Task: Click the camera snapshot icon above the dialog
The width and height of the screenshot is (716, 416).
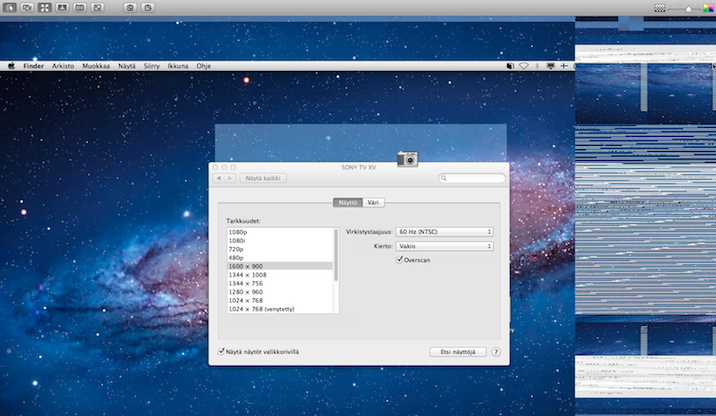Action: 407,158
